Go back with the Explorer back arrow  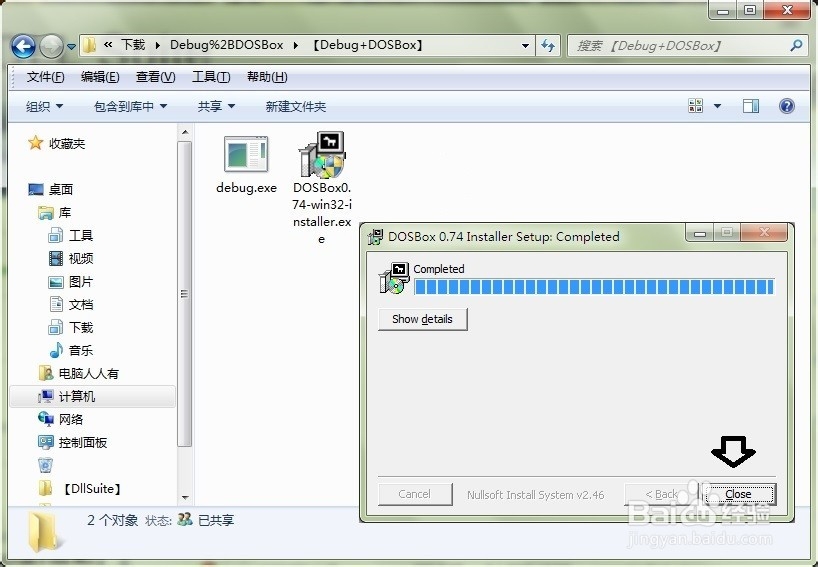click(x=23, y=46)
